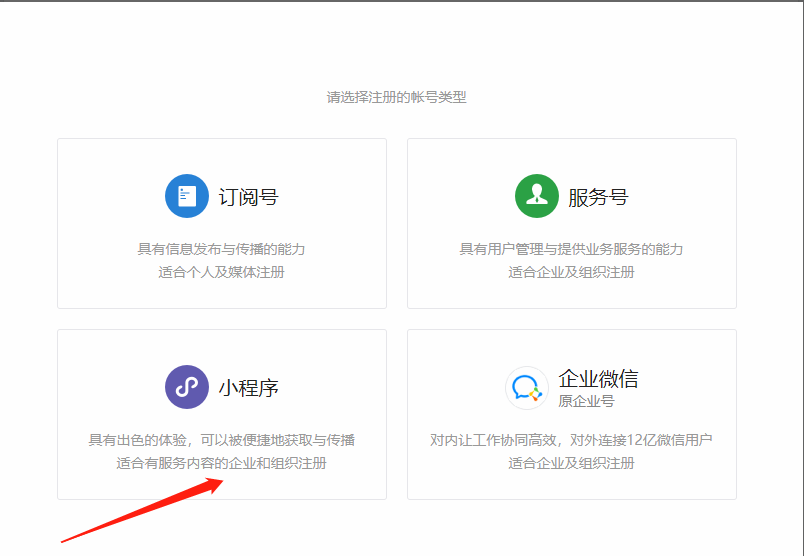
Task: Select the 订阅号 title text
Action: click(x=248, y=197)
